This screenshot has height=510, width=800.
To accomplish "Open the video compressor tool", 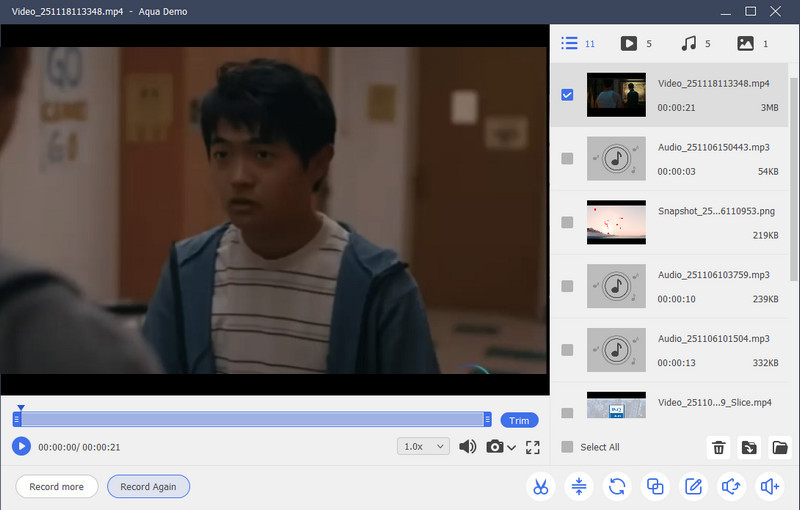I will [579, 487].
